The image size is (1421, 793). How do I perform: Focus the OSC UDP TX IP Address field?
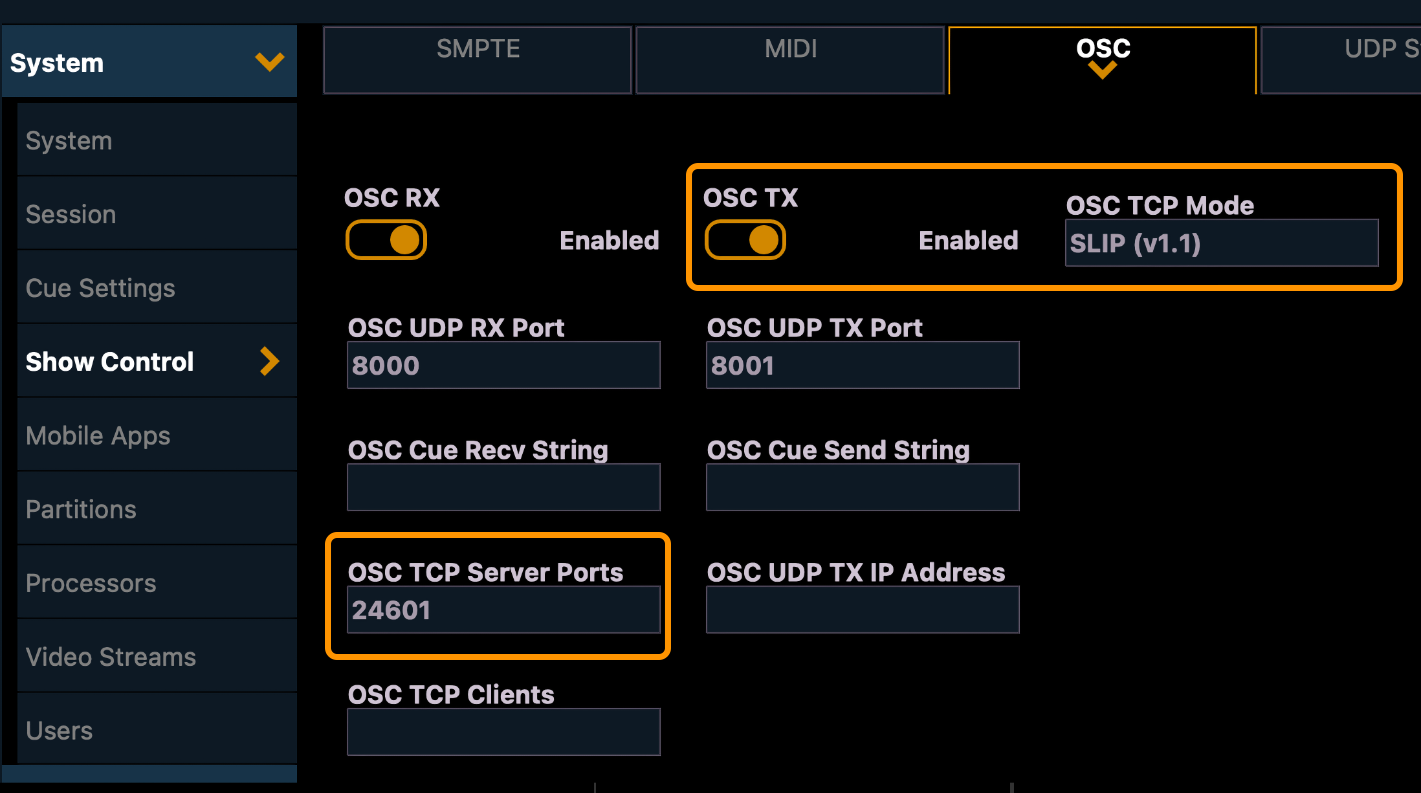click(862, 610)
